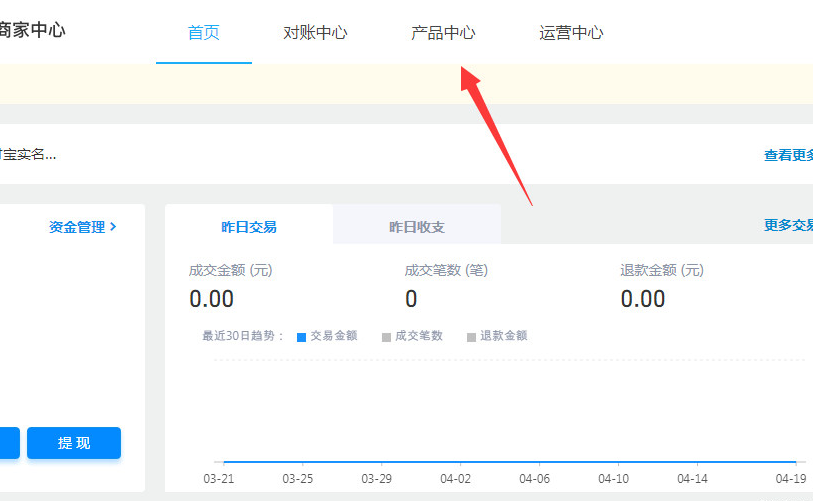Click the 04-14 axis date
Screen dimensions: 813x501
(692, 479)
